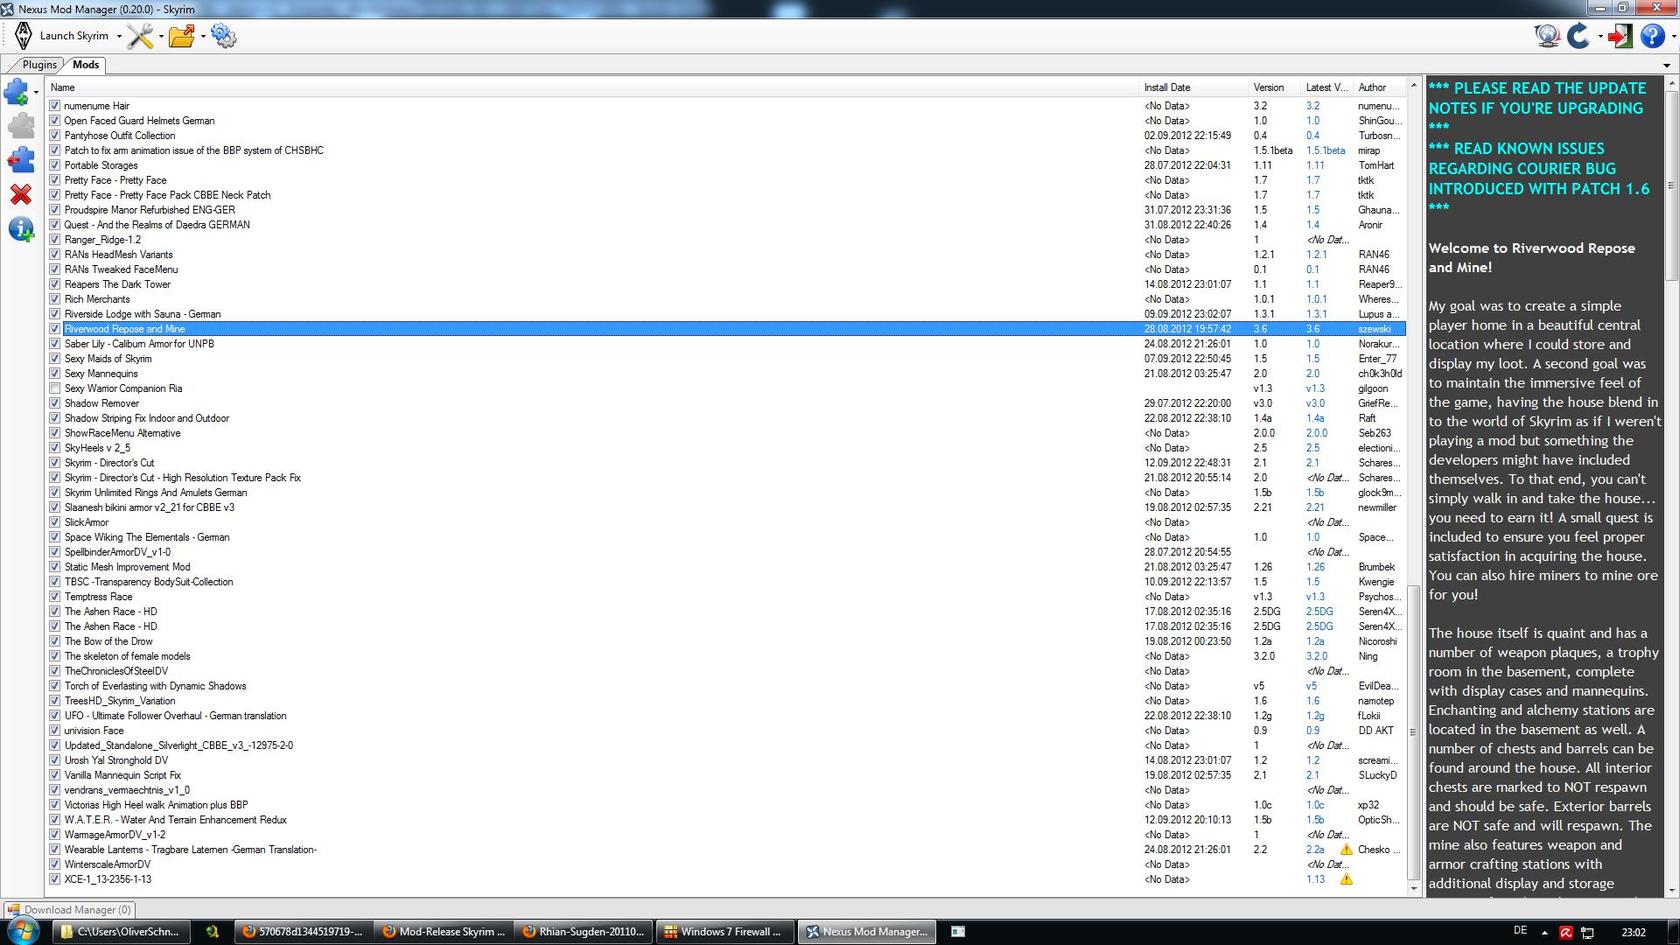
Task: Click the globe update check icon
Action: pos(1547,37)
